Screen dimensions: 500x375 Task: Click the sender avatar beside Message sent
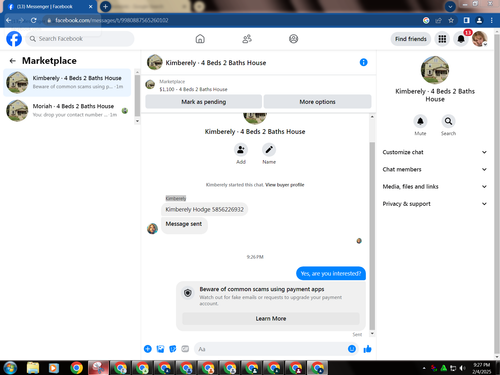[x=152, y=229]
